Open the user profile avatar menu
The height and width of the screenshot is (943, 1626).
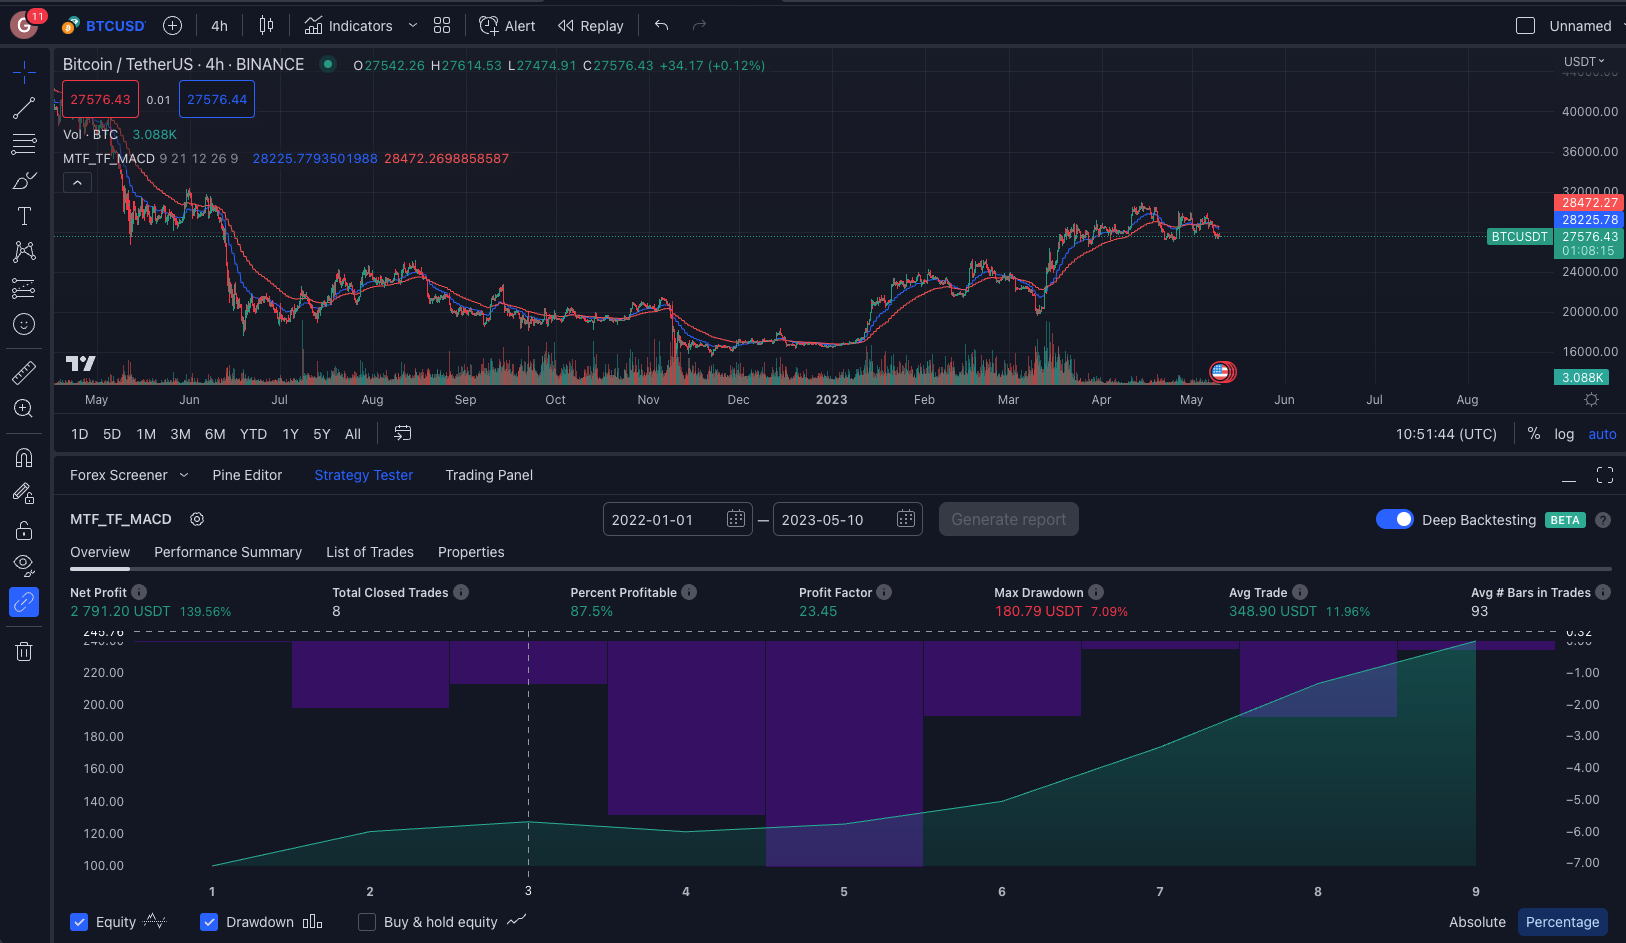point(24,25)
